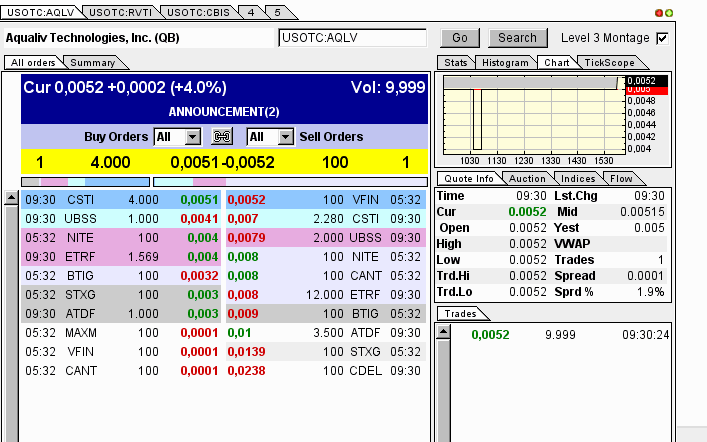The width and height of the screenshot is (707, 442).
Task: Open the TickScope tab
Action: (x=609, y=63)
